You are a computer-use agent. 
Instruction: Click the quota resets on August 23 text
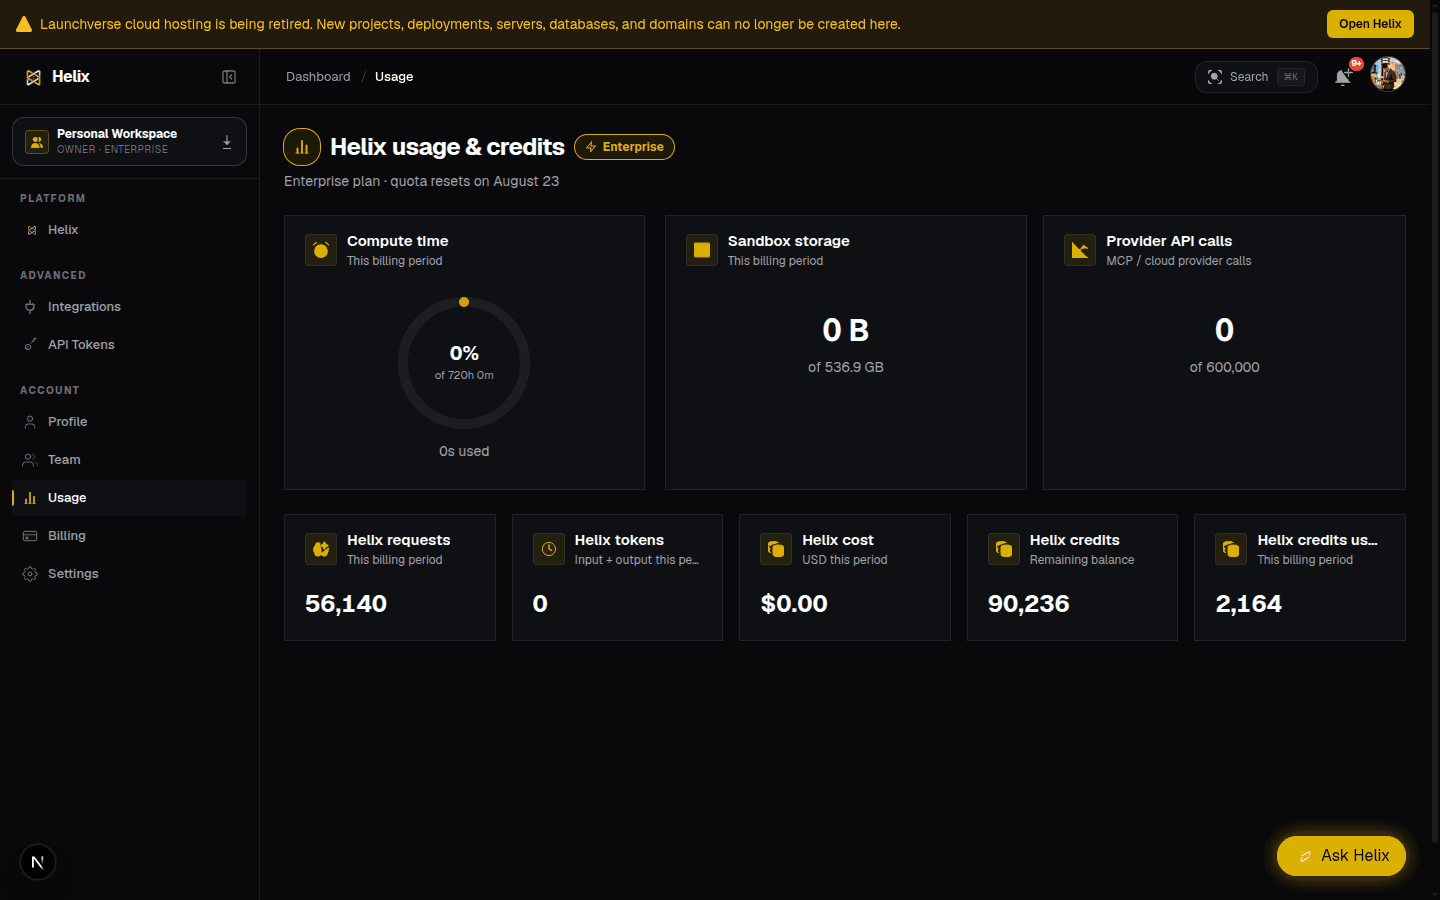point(474,181)
